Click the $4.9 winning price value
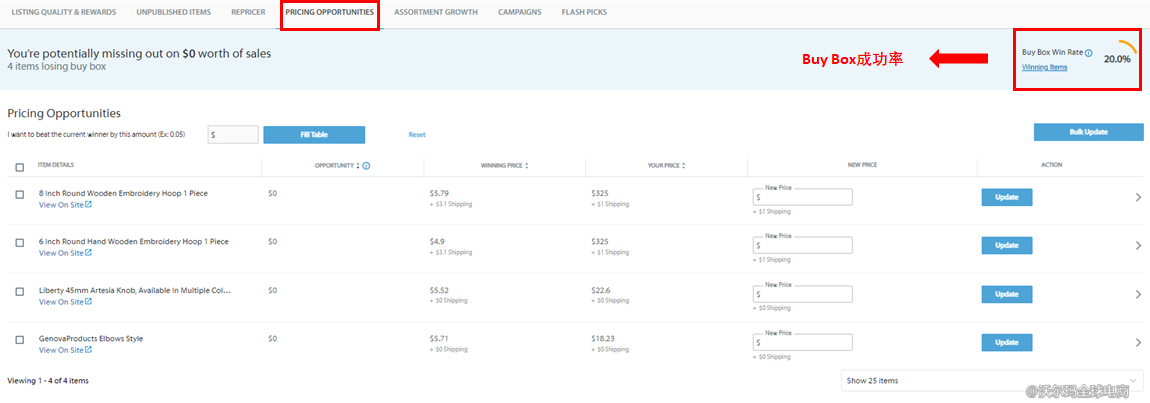This screenshot has height=403, width=1150. 437,242
